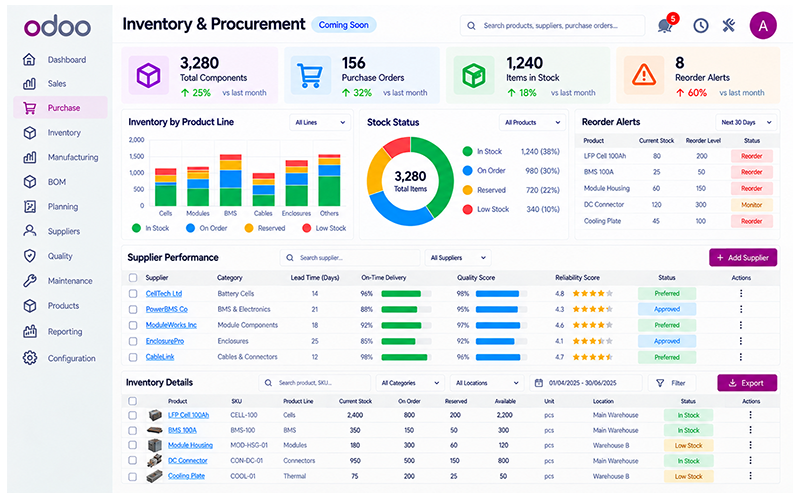
Task: Click the Sales chart icon in sidebar
Action: click(x=30, y=83)
